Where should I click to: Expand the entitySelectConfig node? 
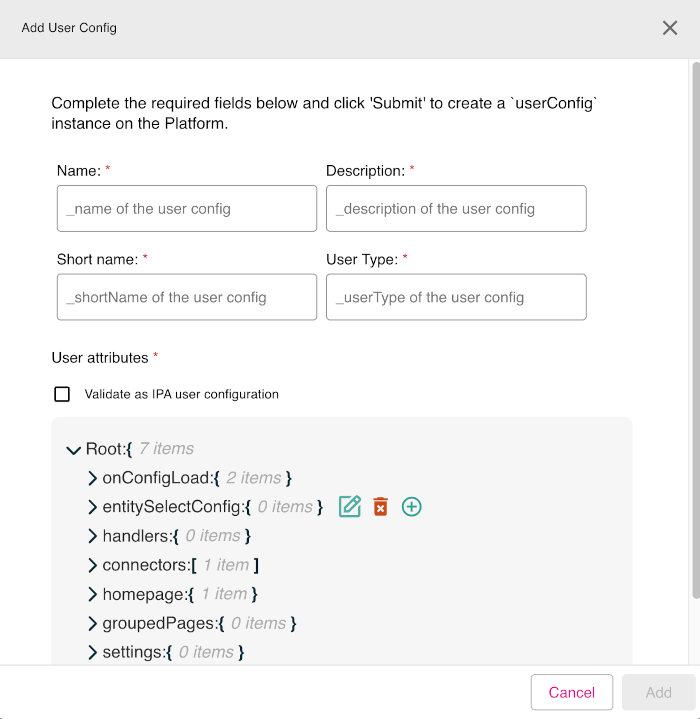click(93, 507)
